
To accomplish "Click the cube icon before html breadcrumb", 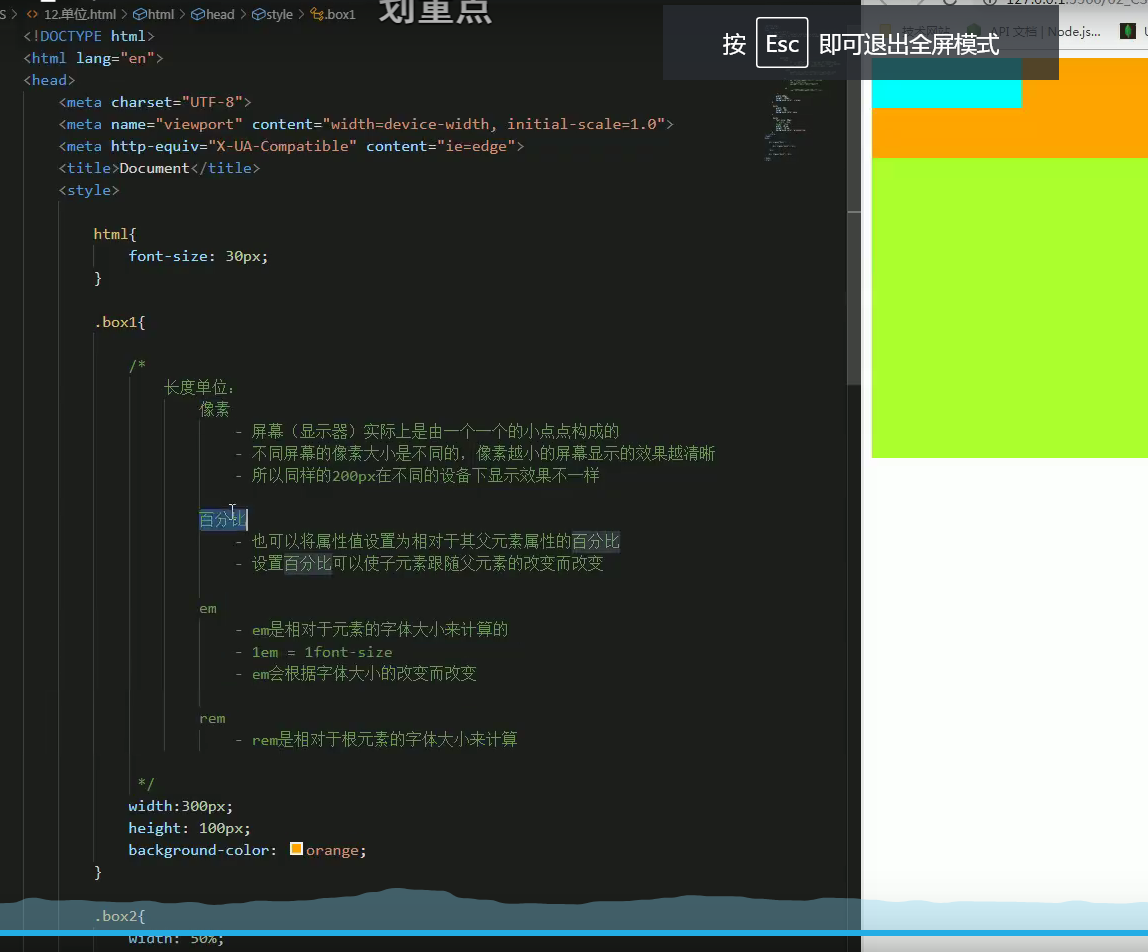I will pos(139,14).
